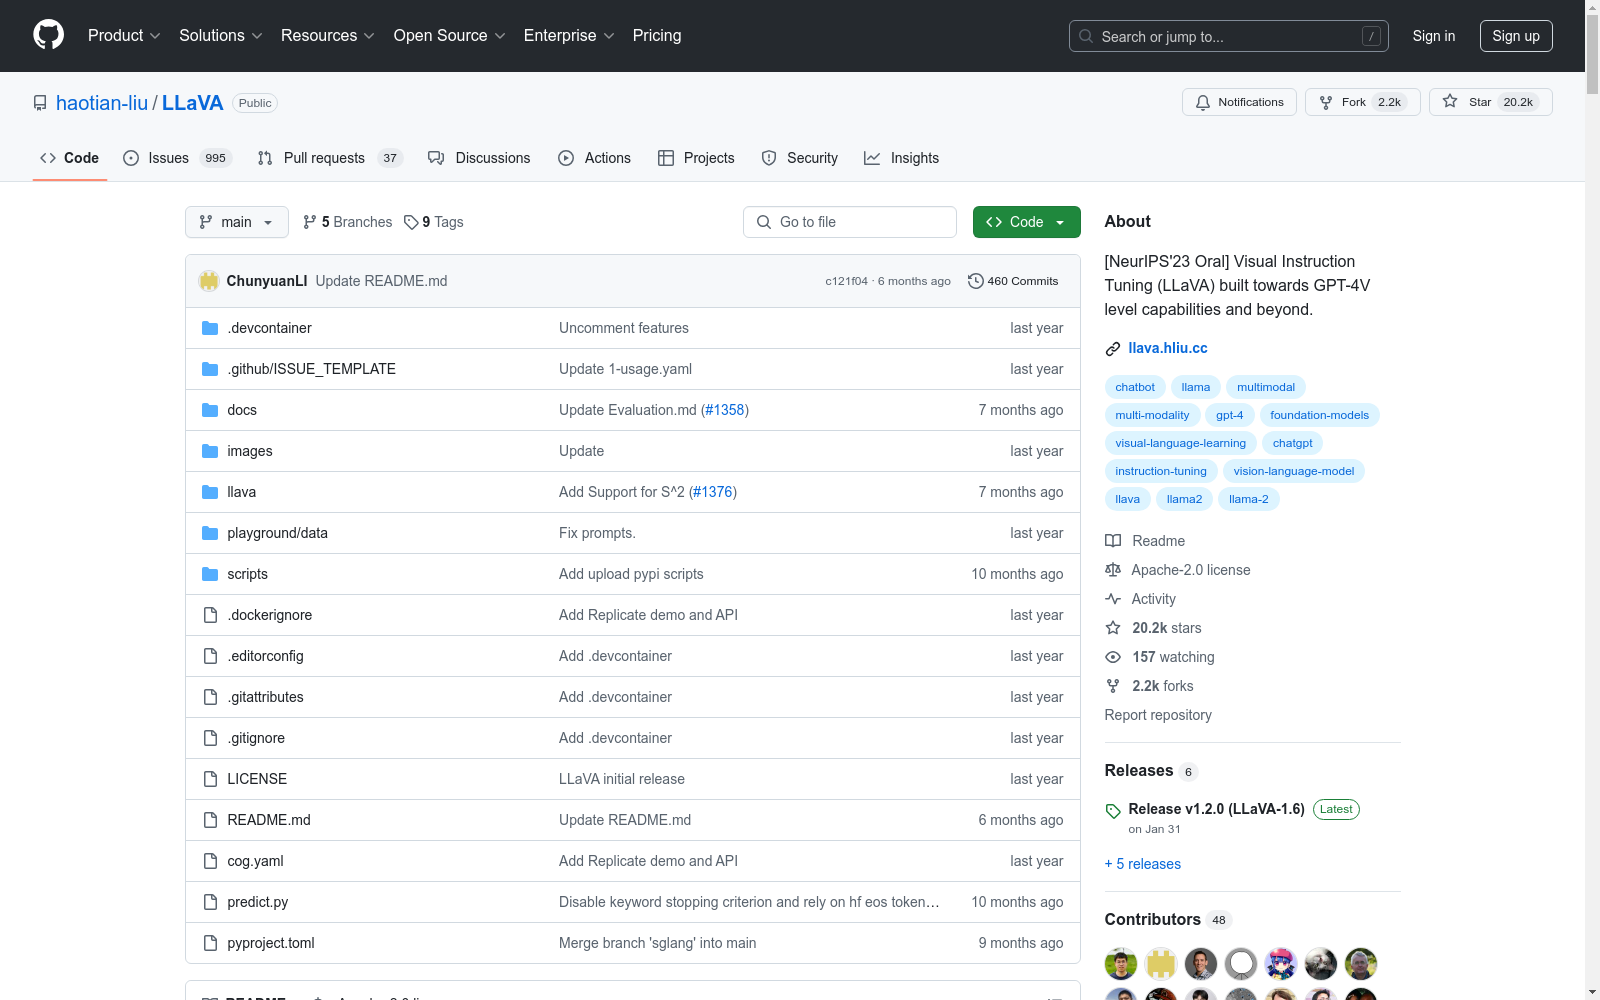
Task: Click the LICENSE file icon
Action: pyautogui.click(x=210, y=779)
